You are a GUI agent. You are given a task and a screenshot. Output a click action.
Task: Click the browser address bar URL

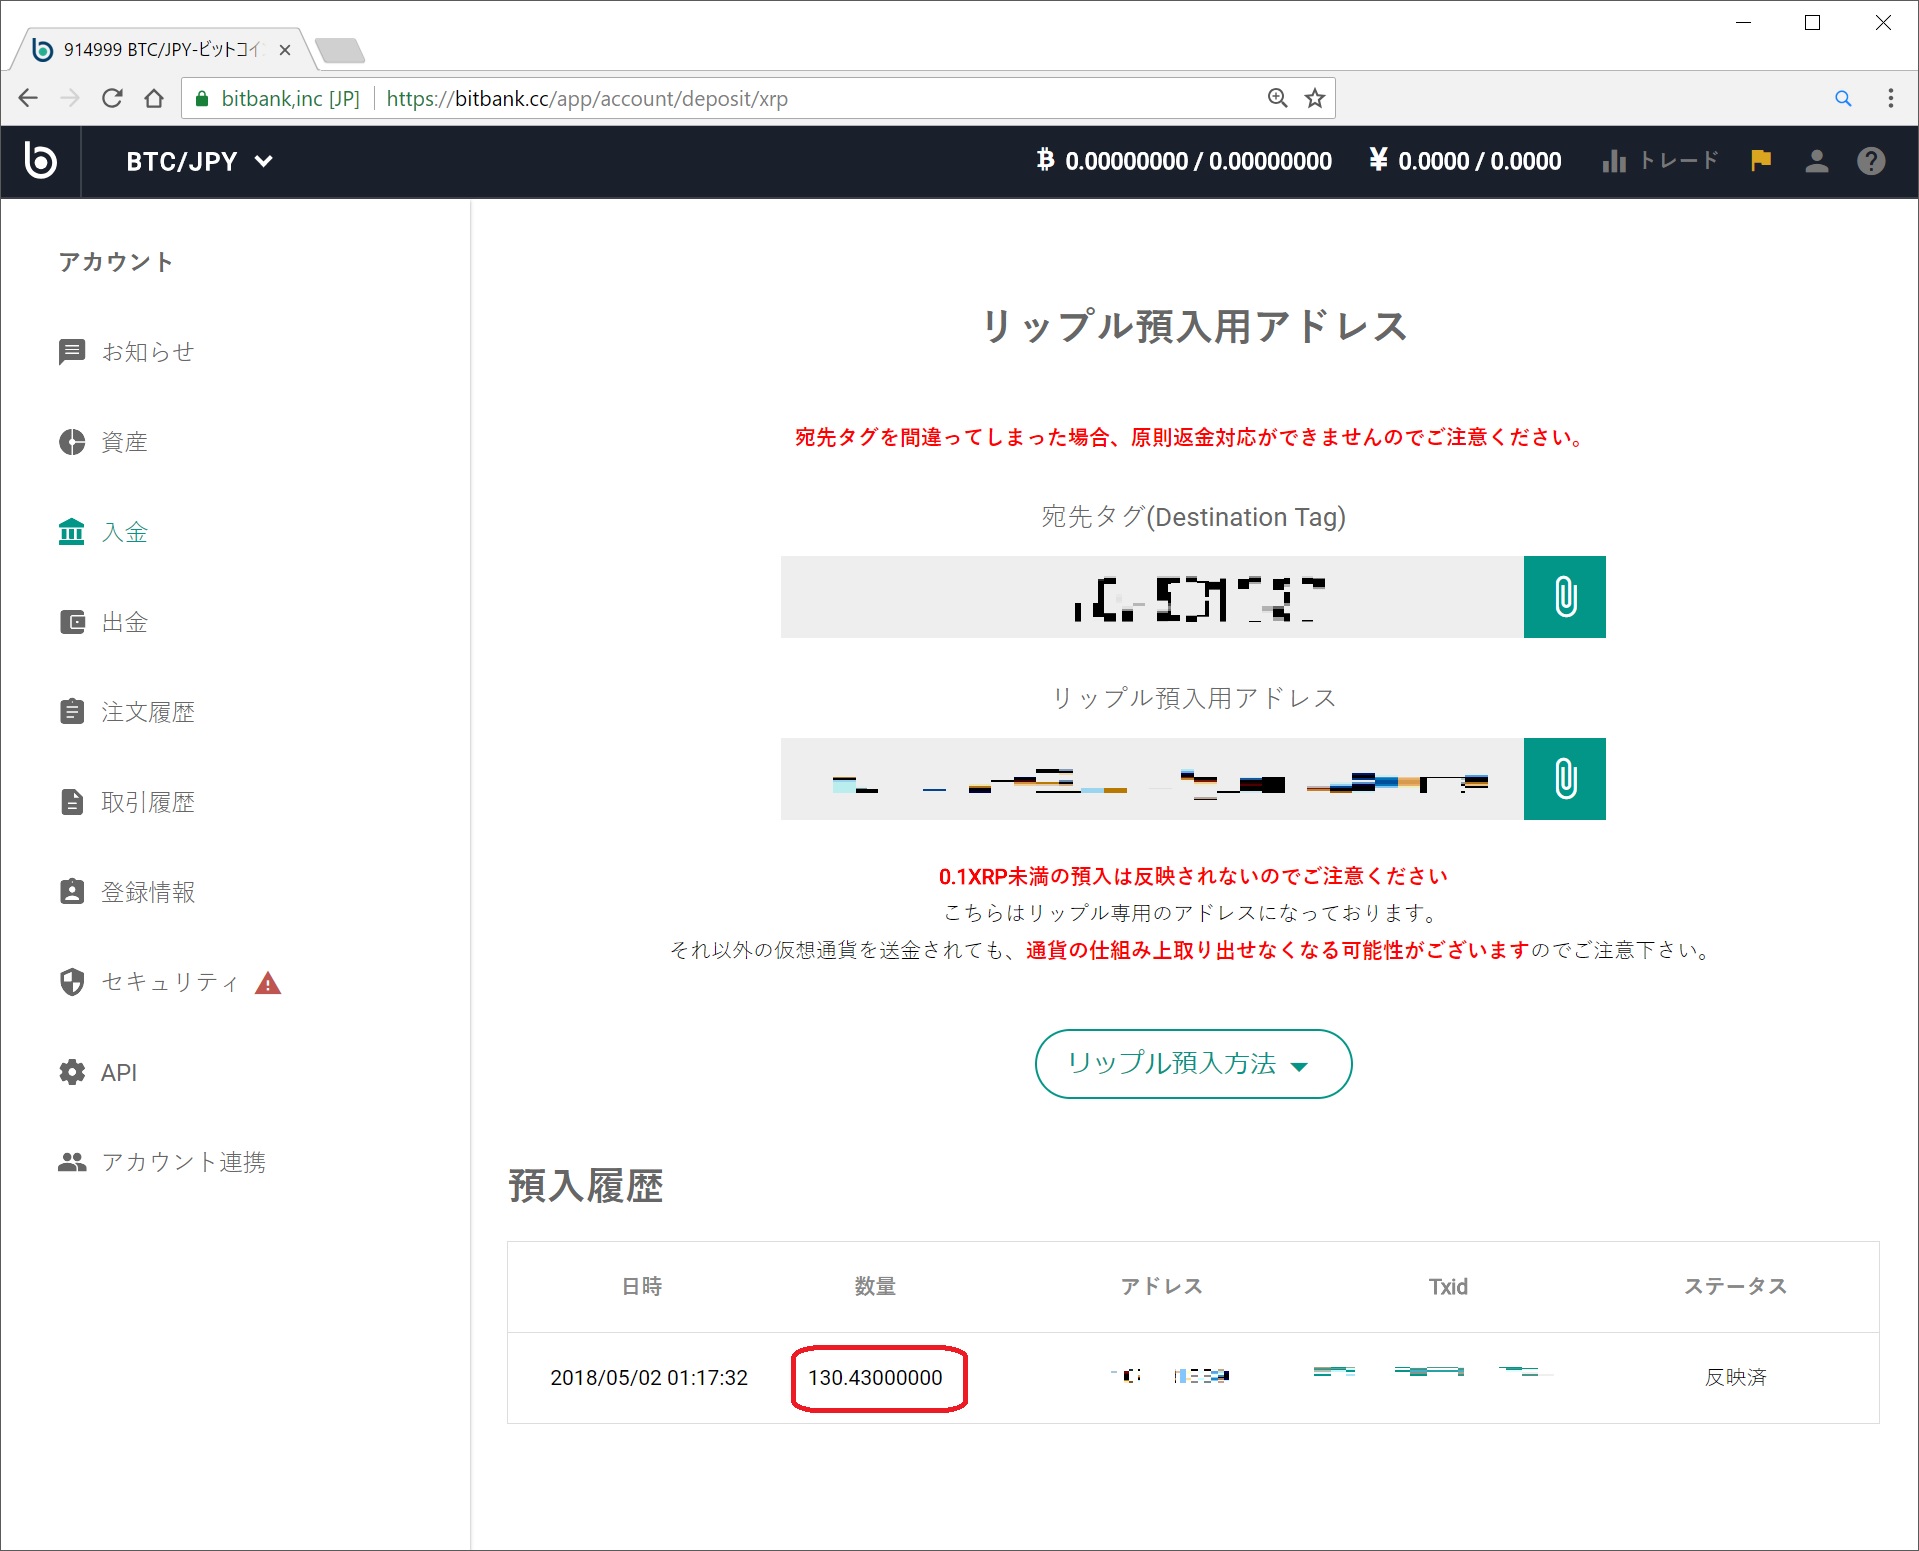700,98
